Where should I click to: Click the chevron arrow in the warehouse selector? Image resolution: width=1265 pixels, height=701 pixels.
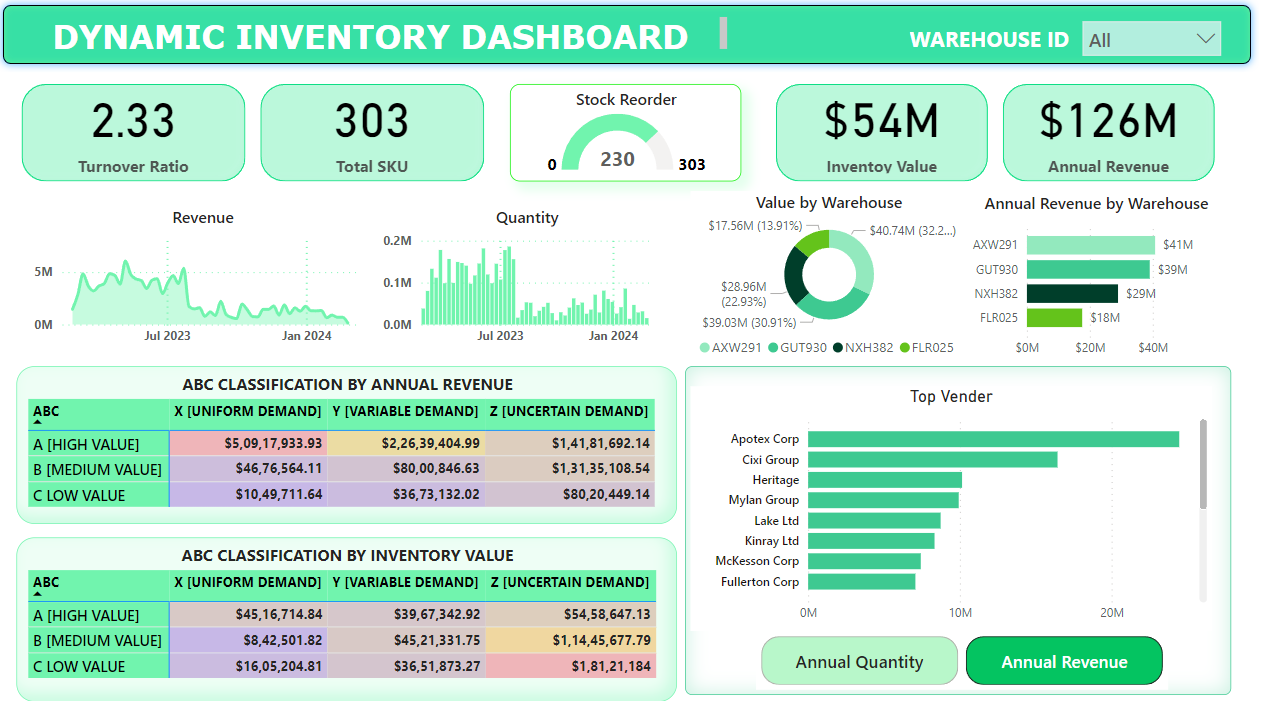(x=1205, y=39)
